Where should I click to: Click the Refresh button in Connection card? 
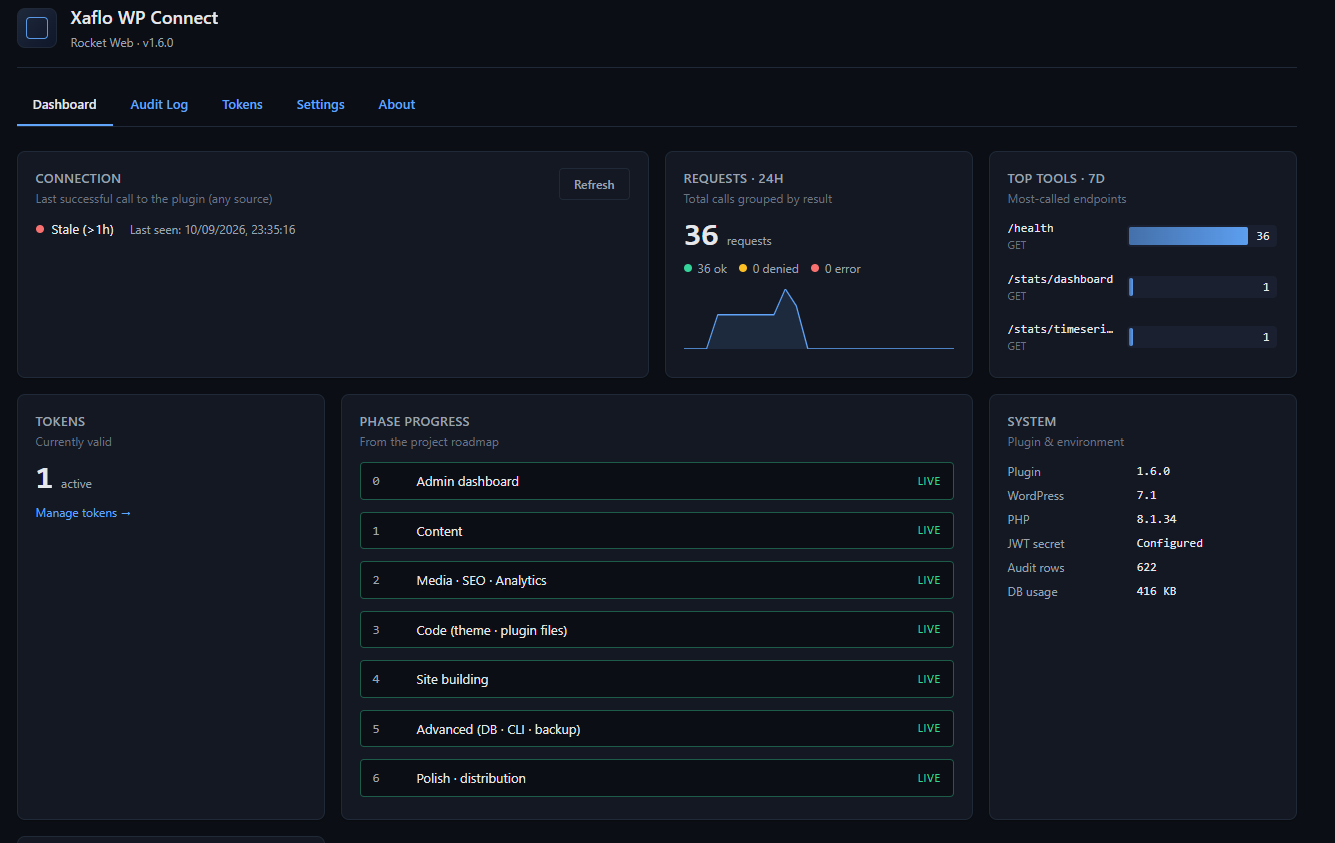tap(594, 184)
